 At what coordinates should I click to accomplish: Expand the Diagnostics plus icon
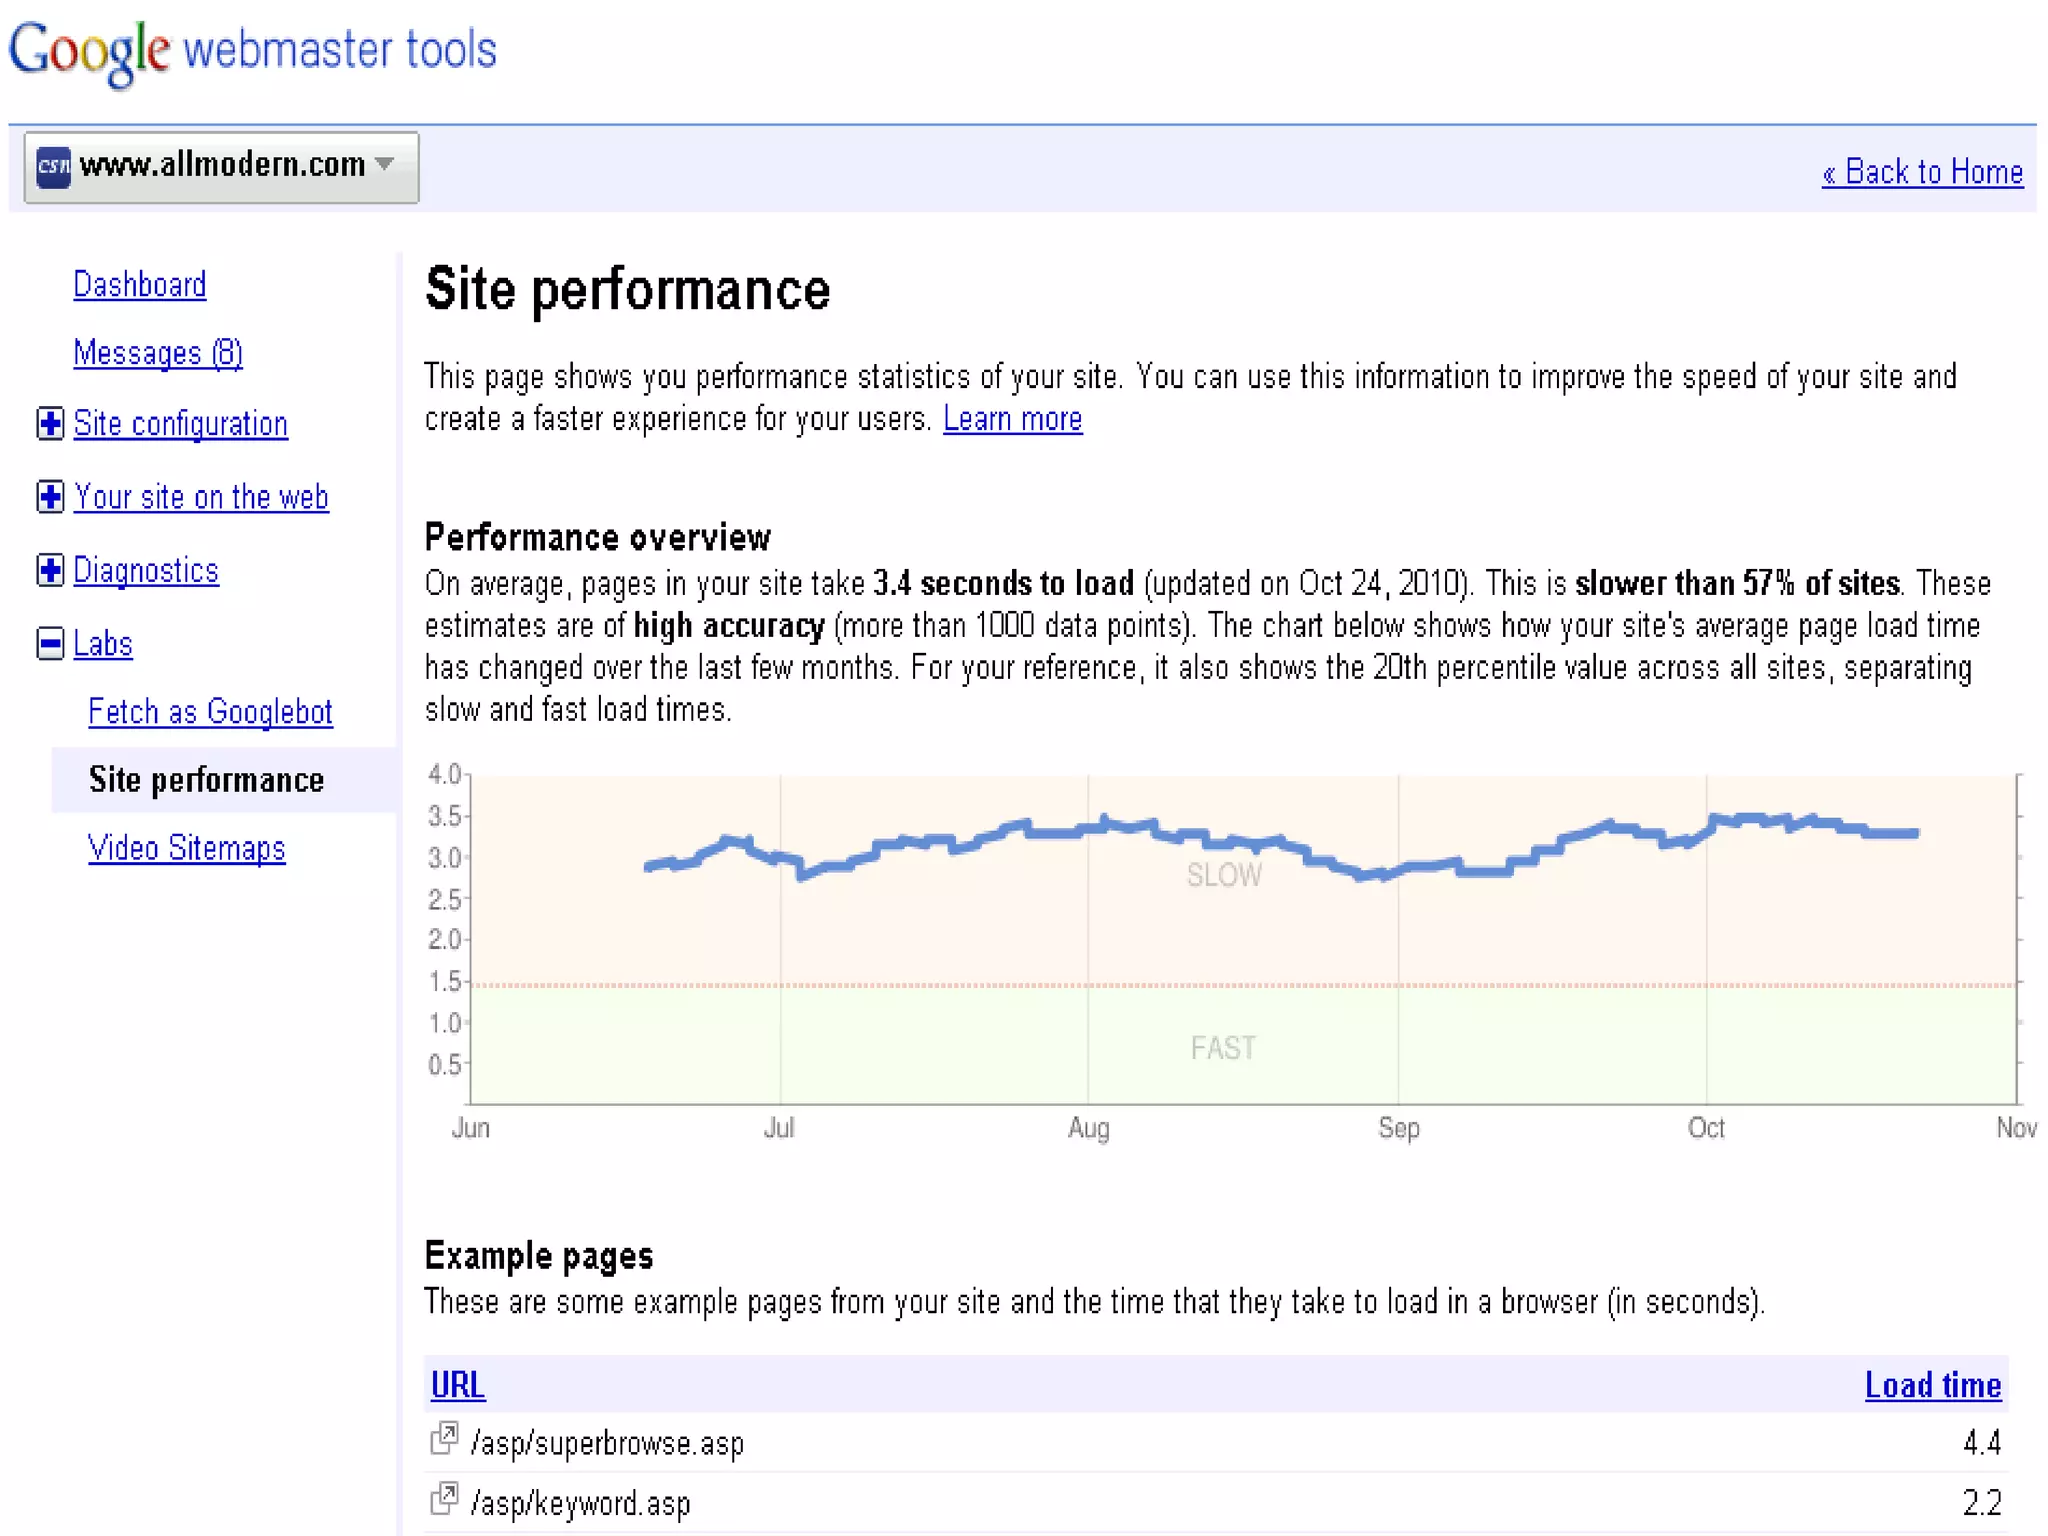click(x=50, y=570)
